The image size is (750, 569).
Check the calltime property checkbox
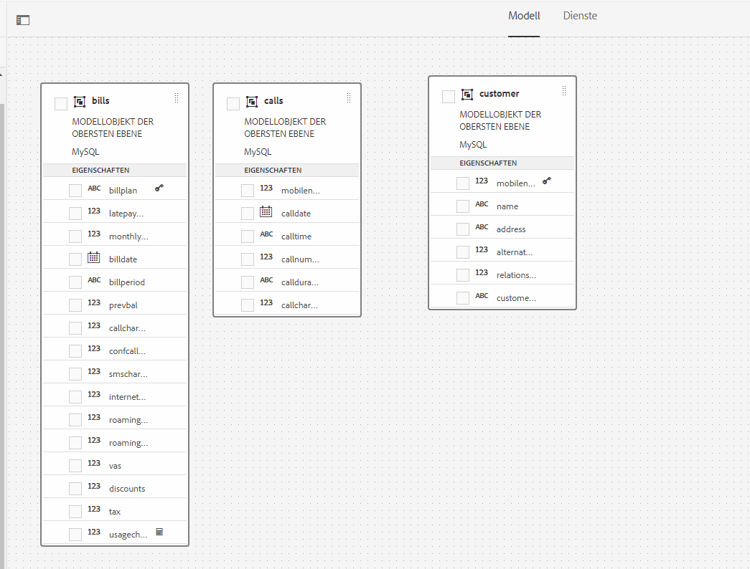247,236
